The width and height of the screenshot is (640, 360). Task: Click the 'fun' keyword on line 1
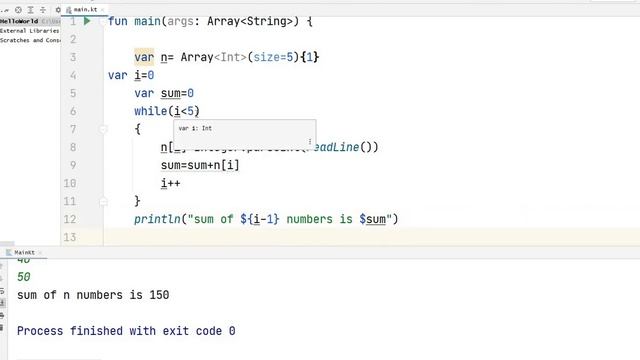(x=118, y=21)
